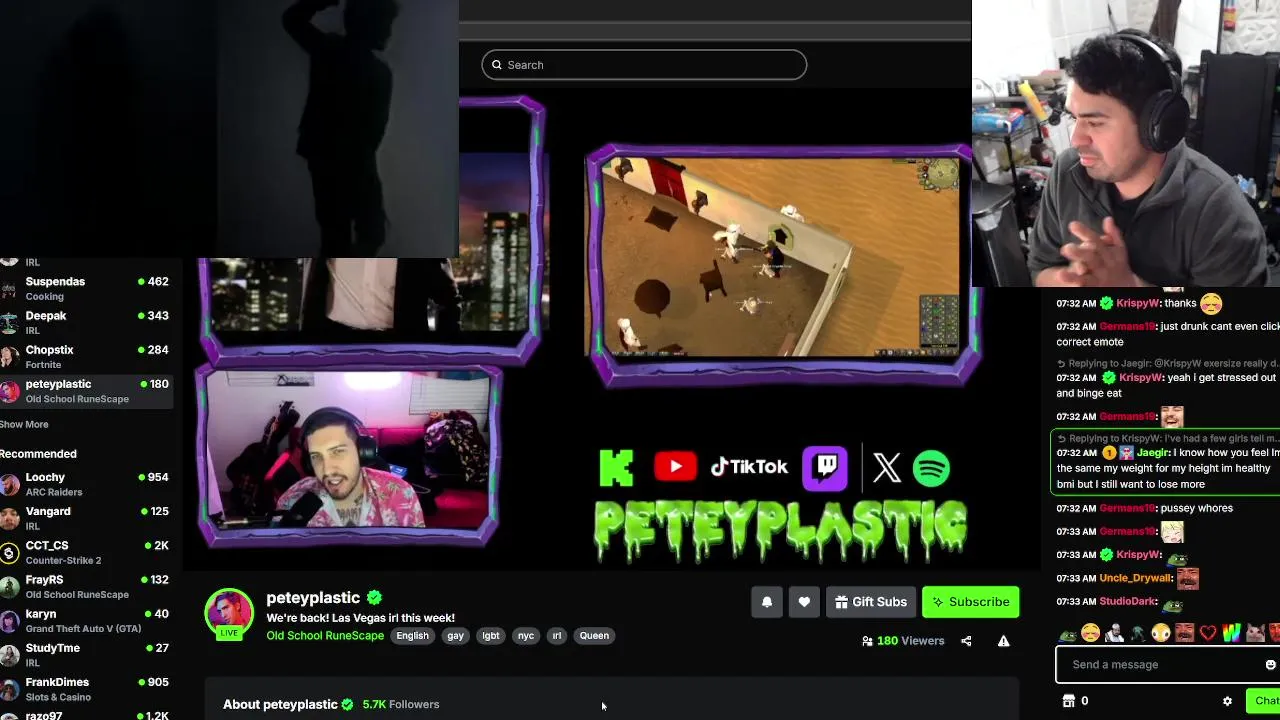The image size is (1280, 720).
Task: Click the wide-eyed emoji quick emote
Action: coord(1161,633)
